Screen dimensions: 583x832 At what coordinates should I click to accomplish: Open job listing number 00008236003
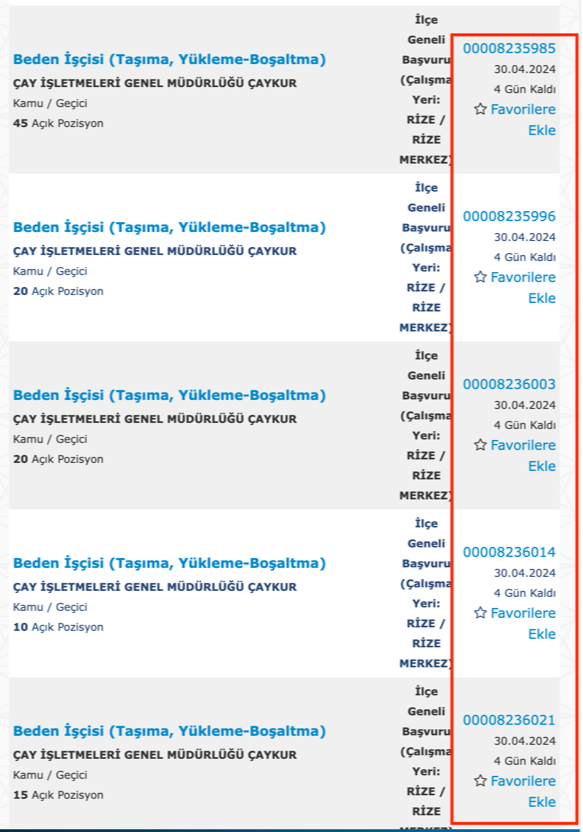click(x=509, y=384)
